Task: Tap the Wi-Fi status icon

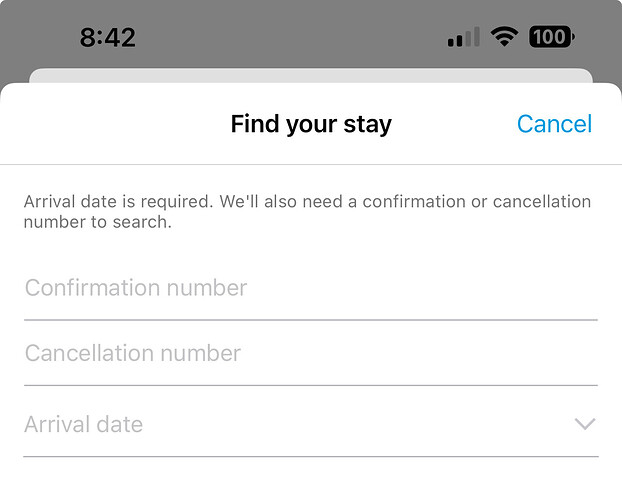Action: (x=504, y=37)
